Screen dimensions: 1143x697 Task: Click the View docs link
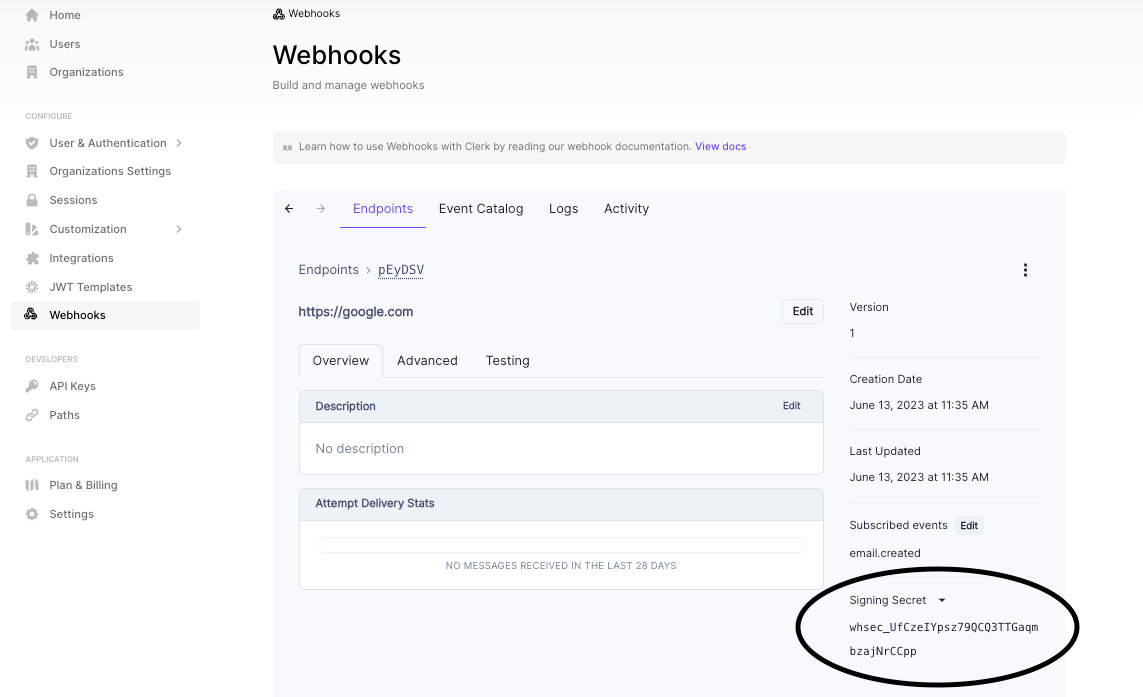tap(720, 146)
